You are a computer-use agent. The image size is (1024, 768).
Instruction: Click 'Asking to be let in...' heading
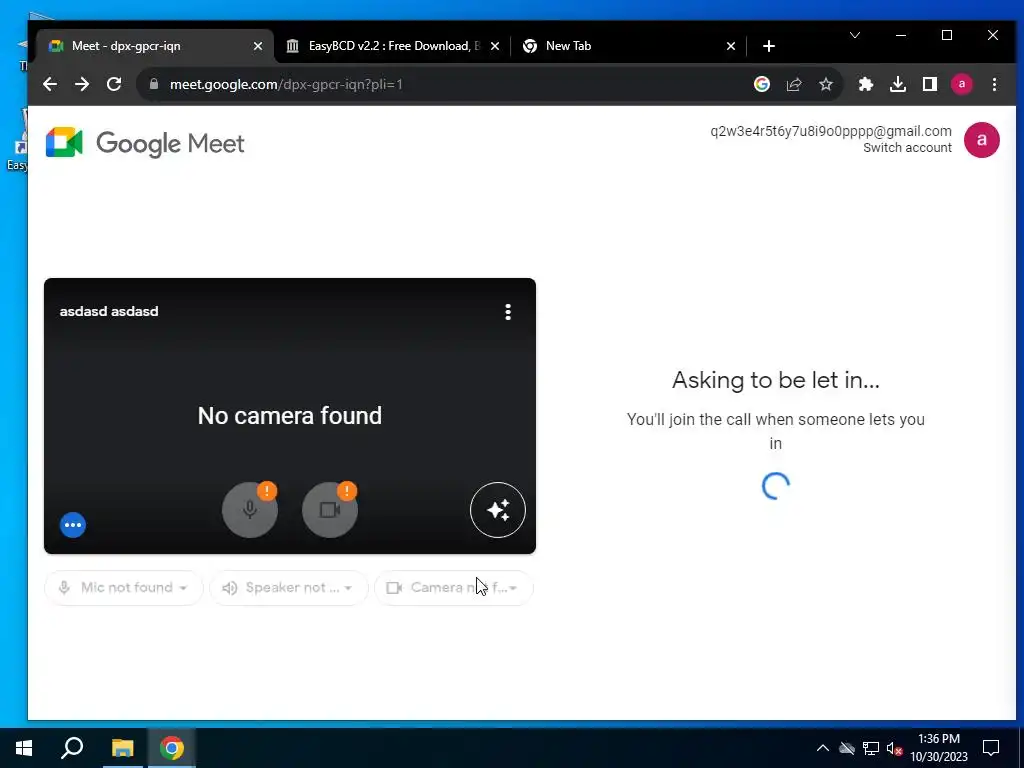click(x=776, y=380)
